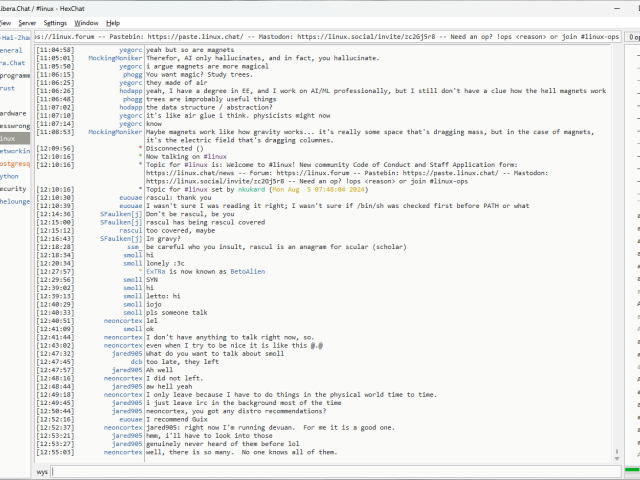Click the green lag meter bar
This screenshot has width=640, height=480.
pyautogui.click(x=633, y=470)
